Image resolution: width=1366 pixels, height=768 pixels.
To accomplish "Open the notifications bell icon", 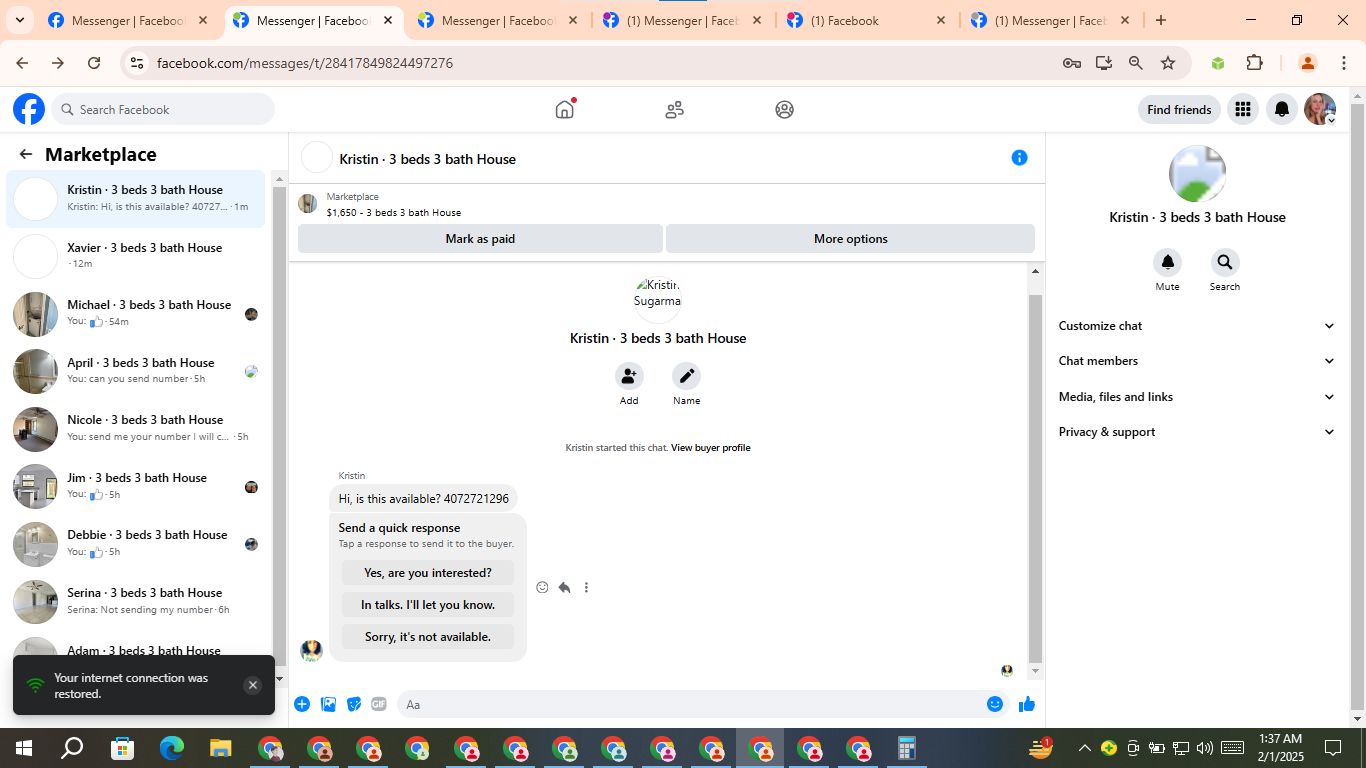I will pyautogui.click(x=1282, y=109).
